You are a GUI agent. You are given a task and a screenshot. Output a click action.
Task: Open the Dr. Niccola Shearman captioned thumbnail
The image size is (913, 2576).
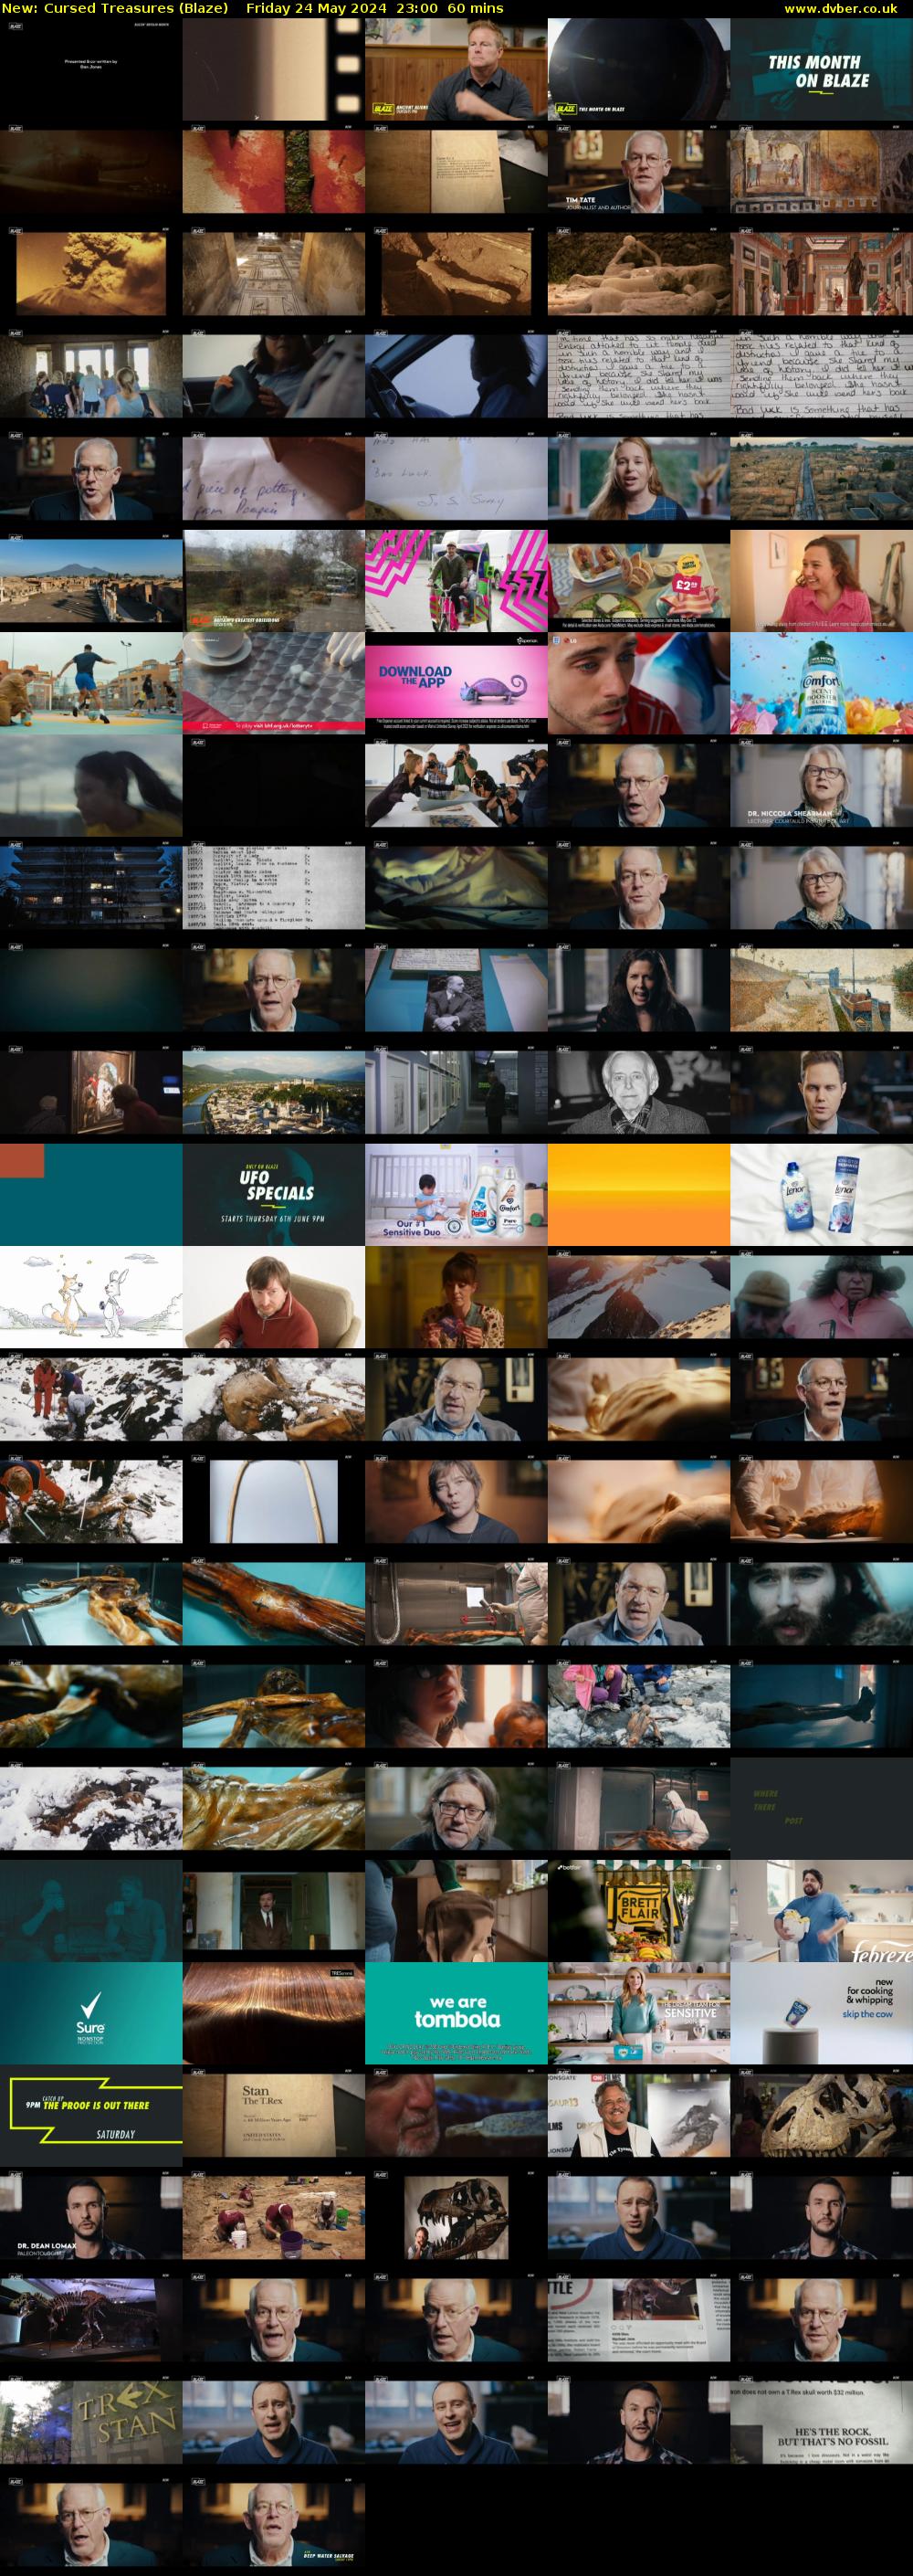[821, 784]
